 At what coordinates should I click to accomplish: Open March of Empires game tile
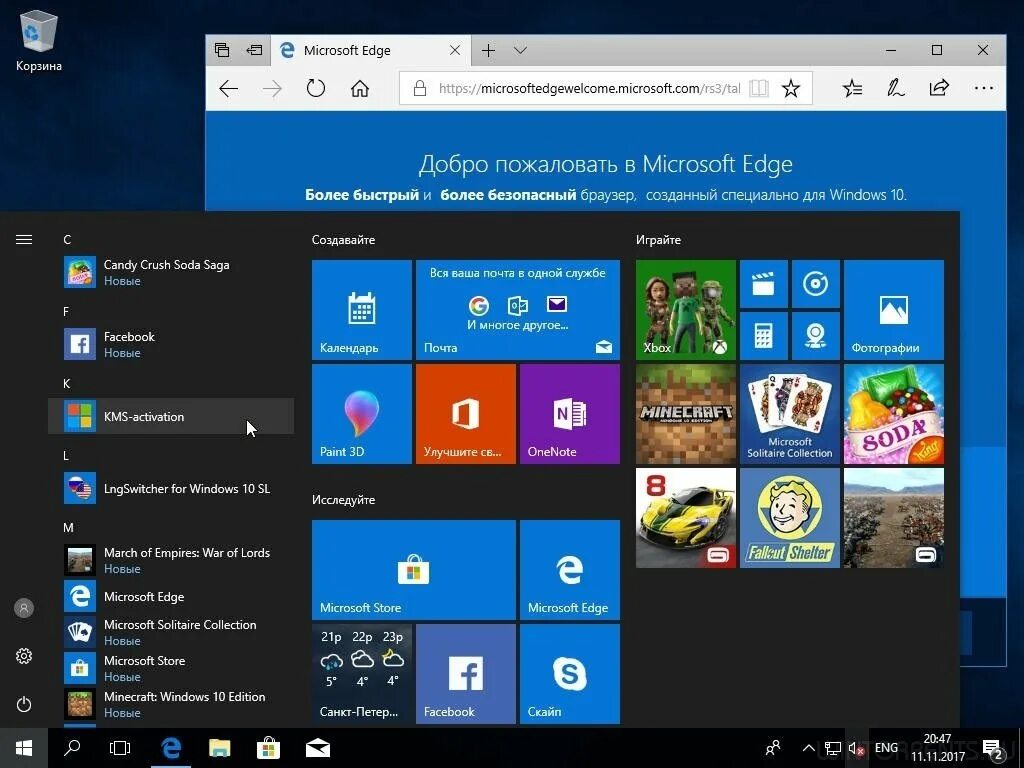tap(893, 518)
